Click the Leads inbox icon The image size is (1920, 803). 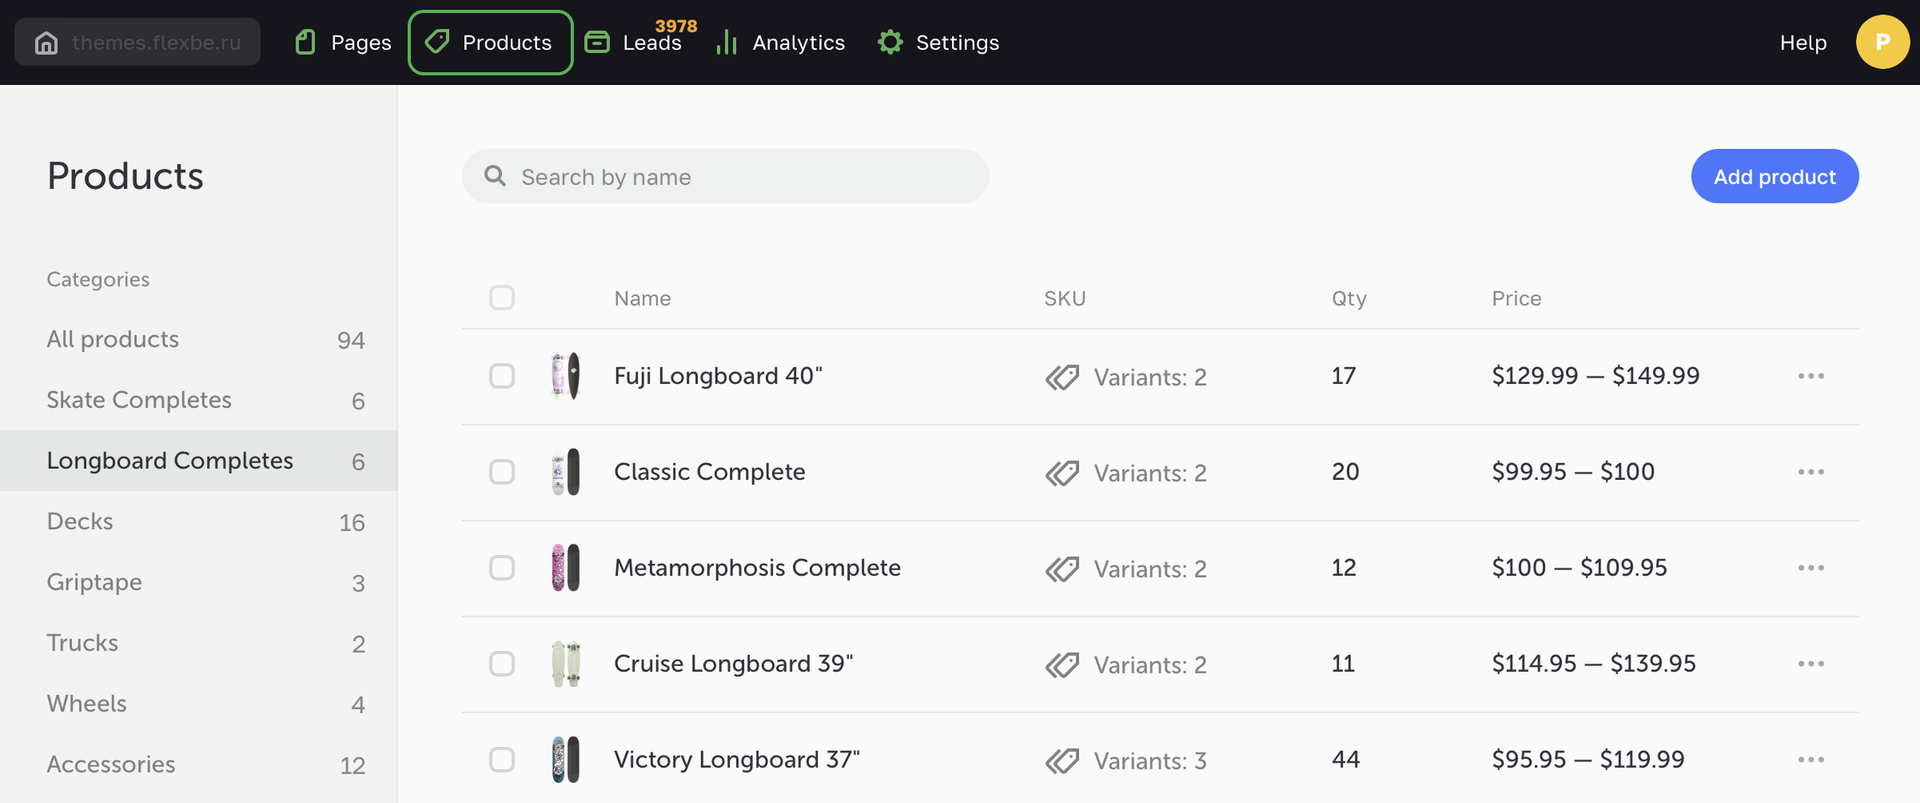(x=597, y=42)
